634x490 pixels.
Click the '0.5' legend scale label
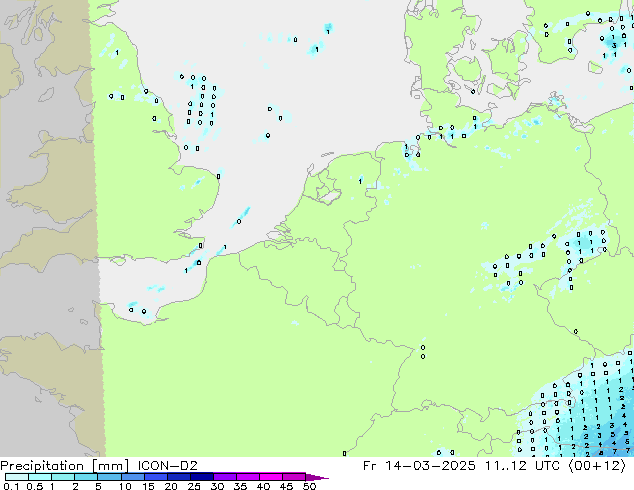pos(34,486)
